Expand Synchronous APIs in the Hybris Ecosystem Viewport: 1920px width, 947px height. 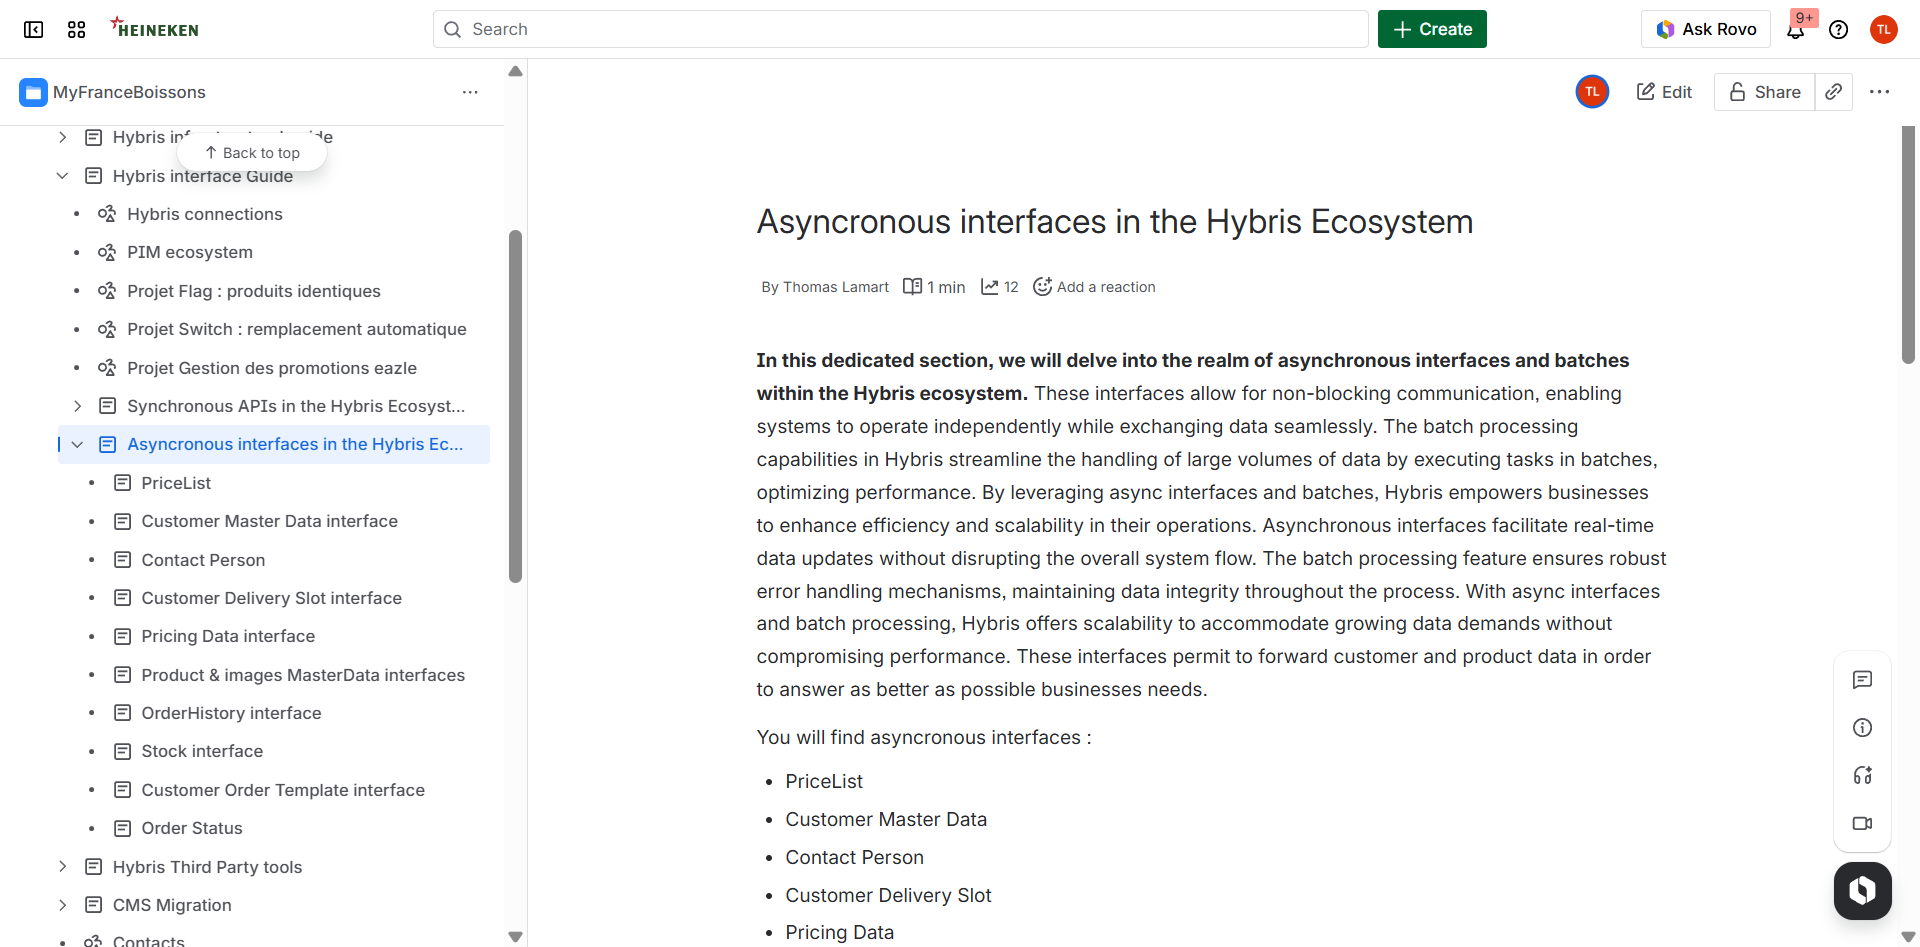coord(78,406)
